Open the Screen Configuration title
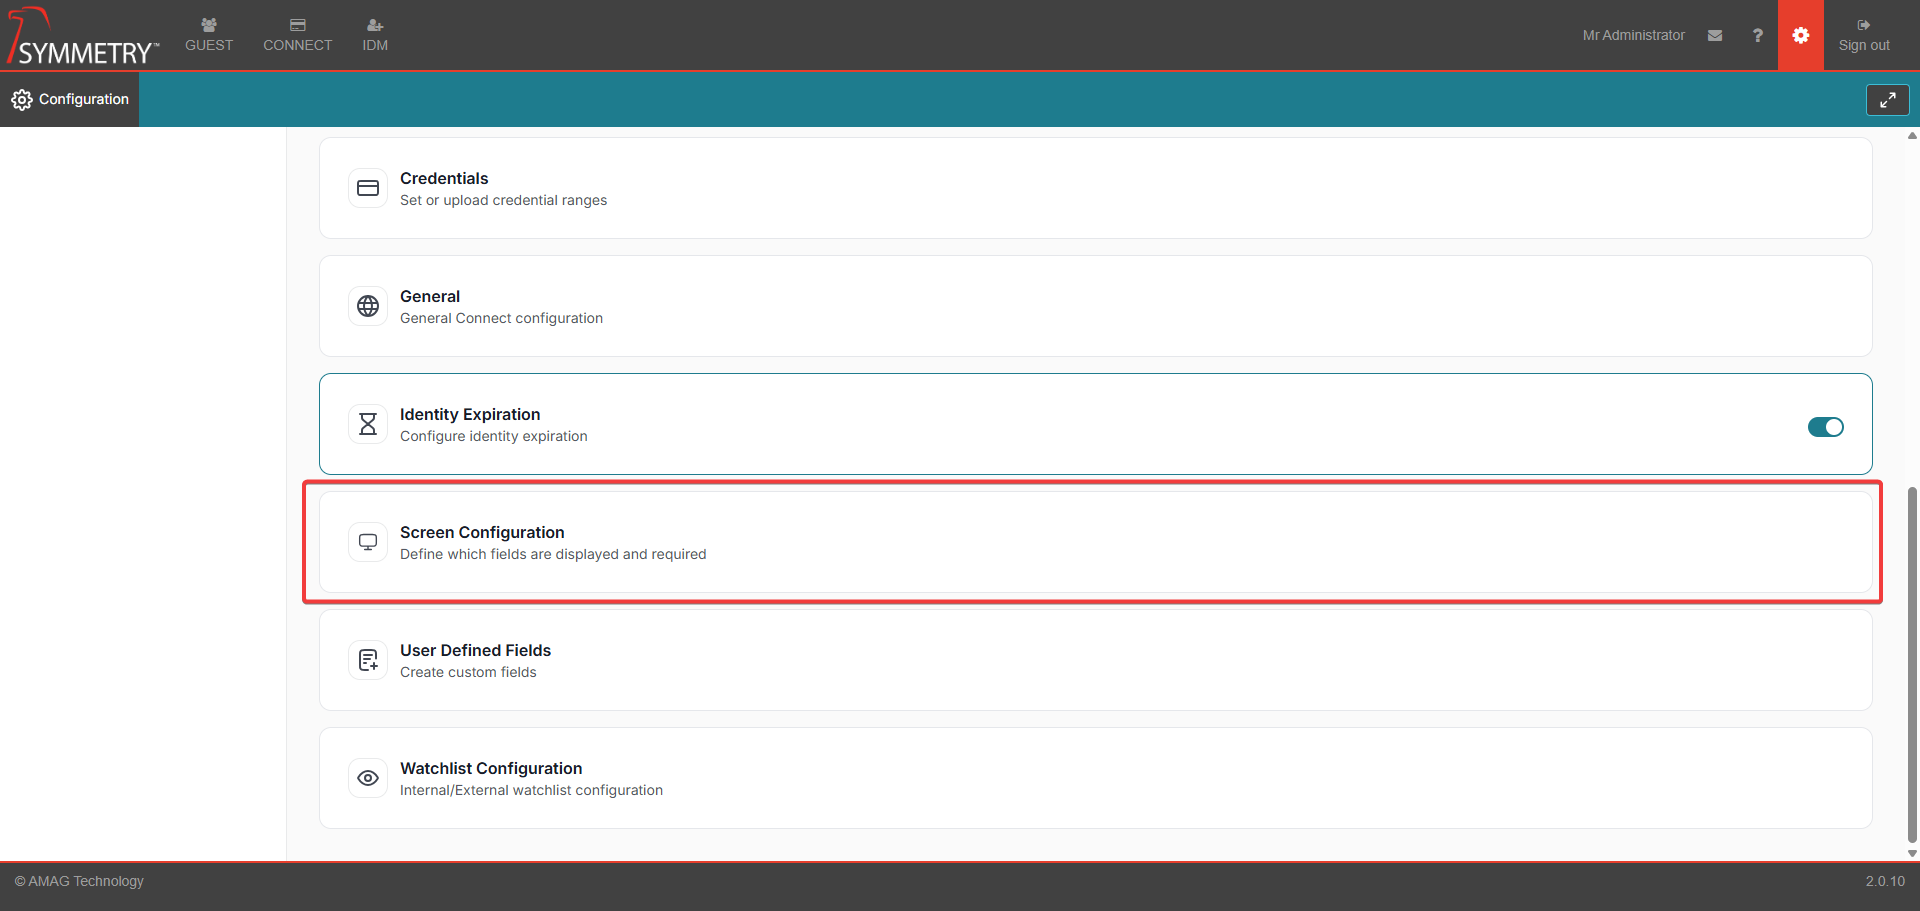The height and width of the screenshot is (911, 1920). [x=482, y=532]
